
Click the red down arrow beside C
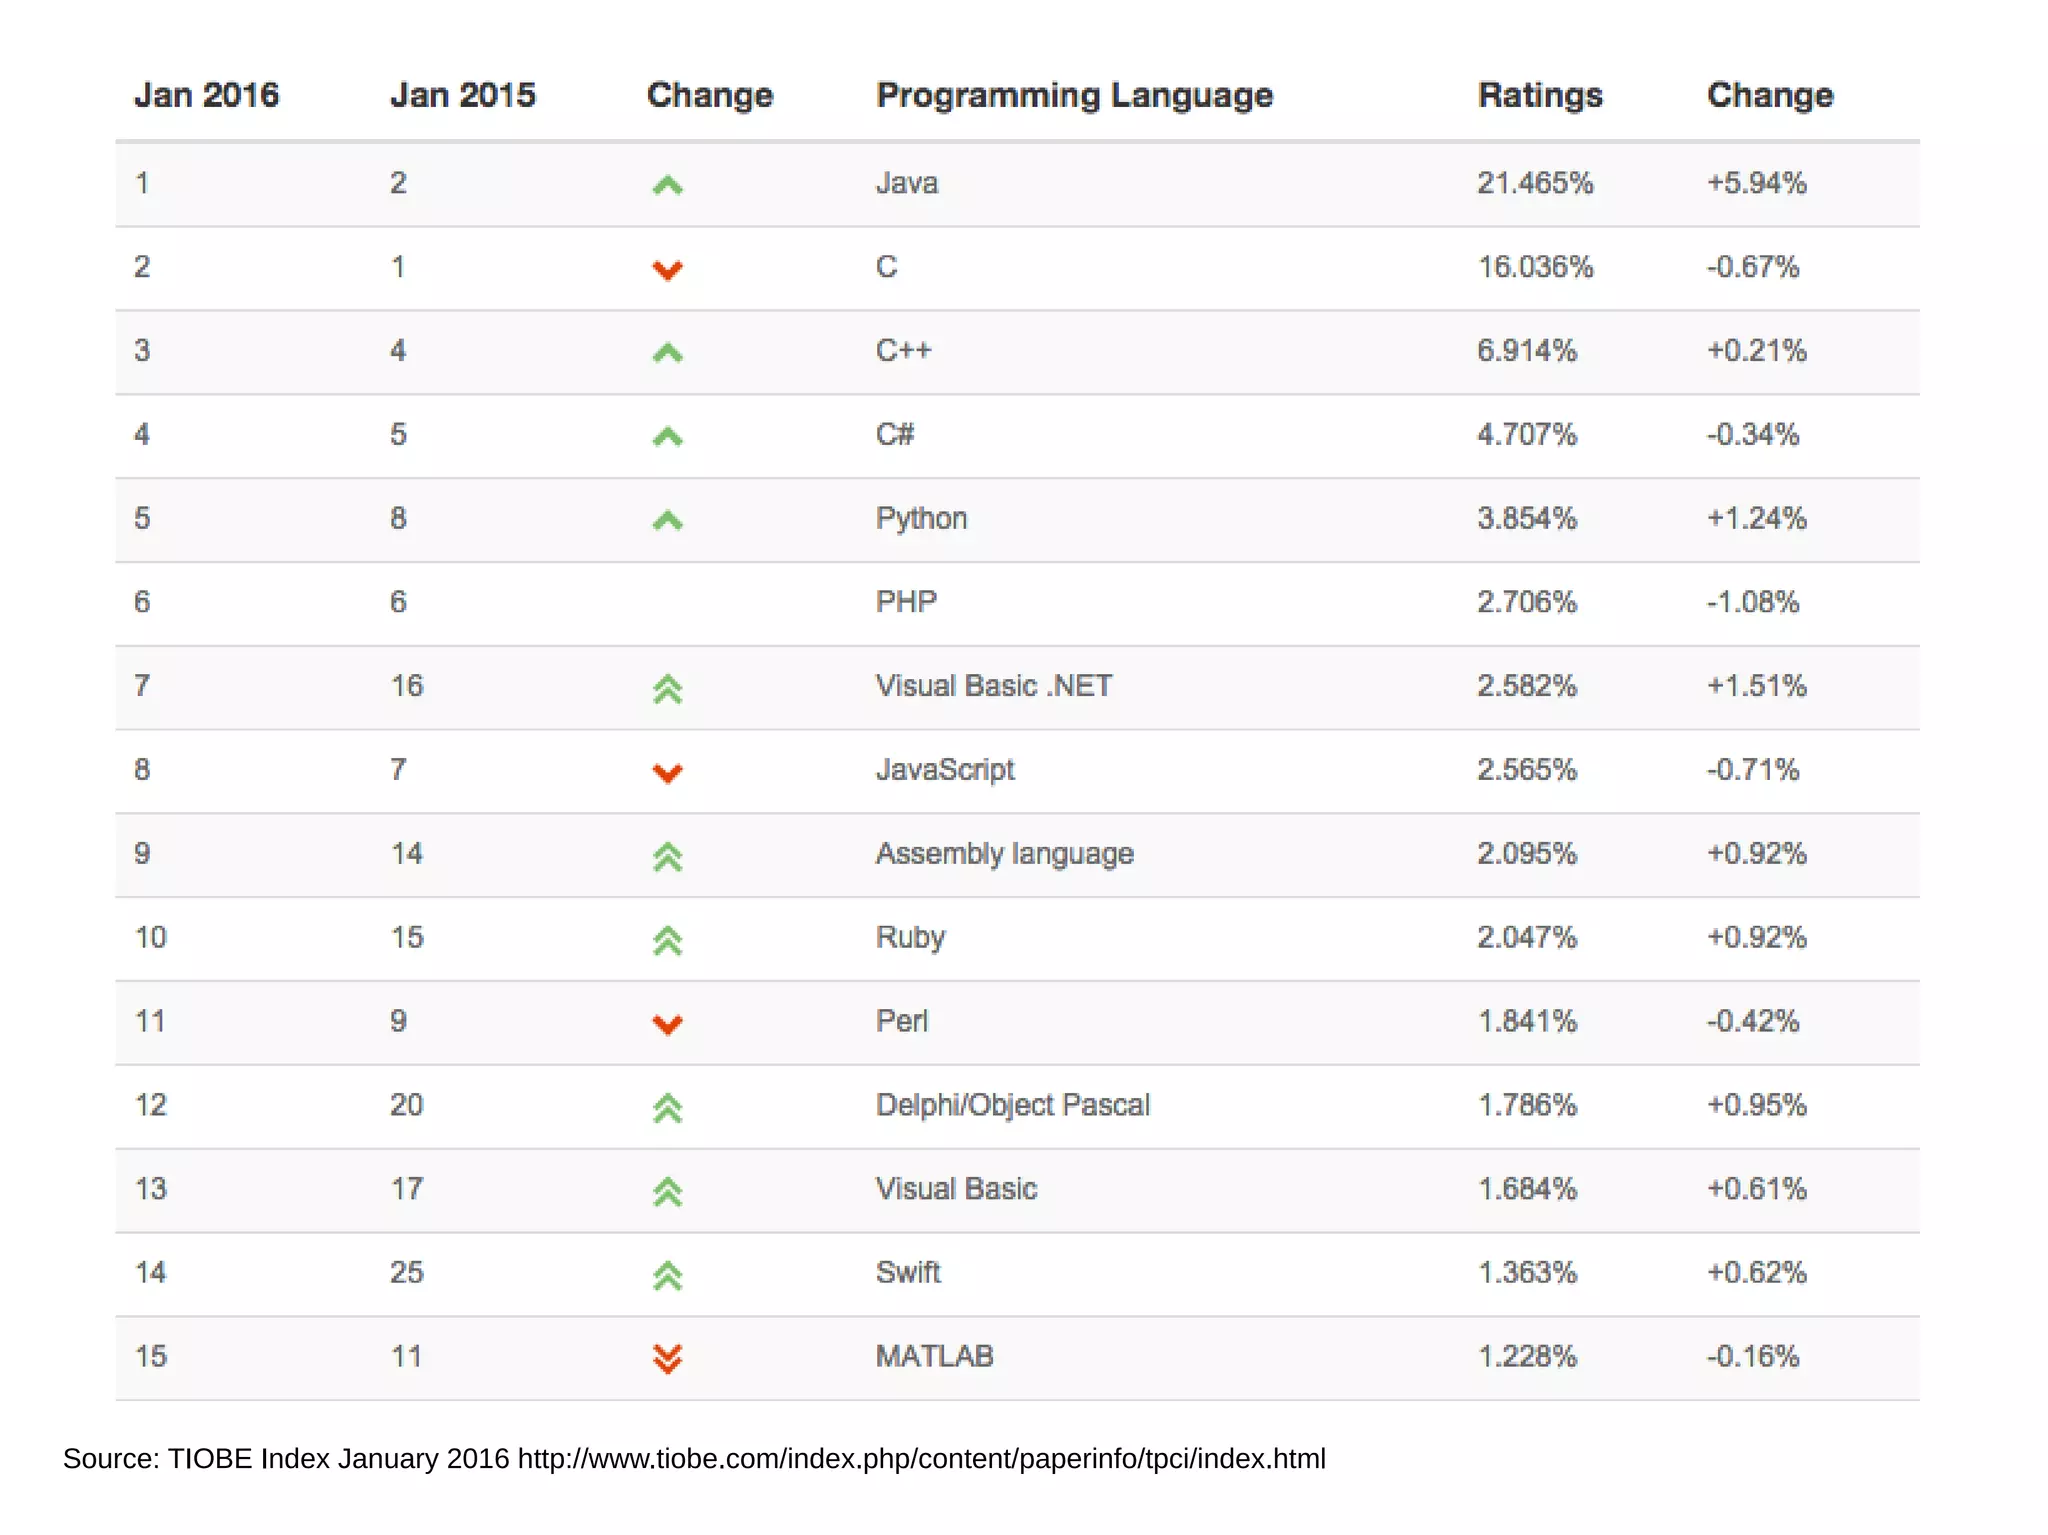667,270
